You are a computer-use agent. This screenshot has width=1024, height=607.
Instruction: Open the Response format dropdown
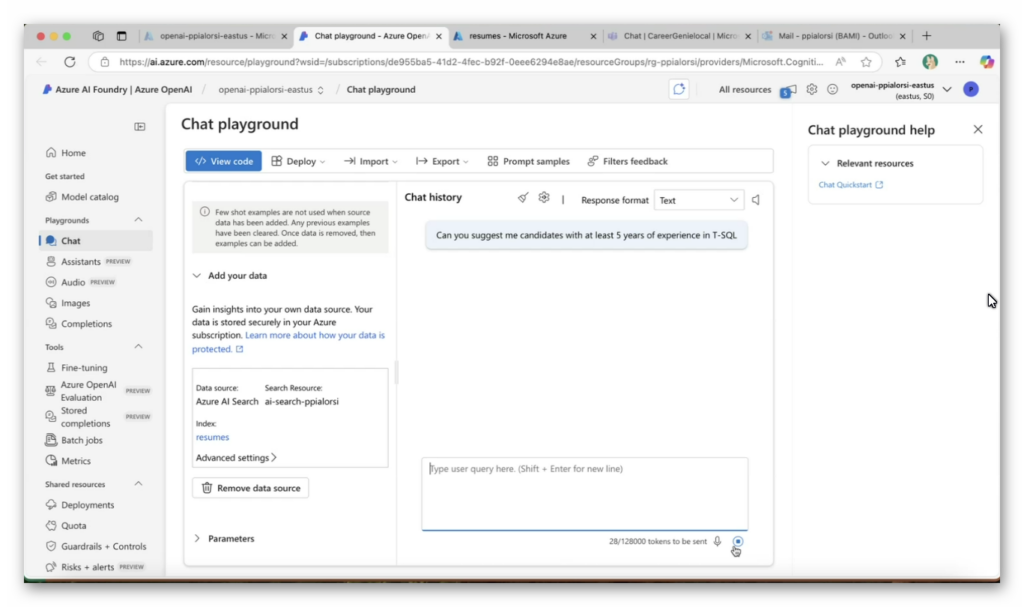tap(698, 201)
